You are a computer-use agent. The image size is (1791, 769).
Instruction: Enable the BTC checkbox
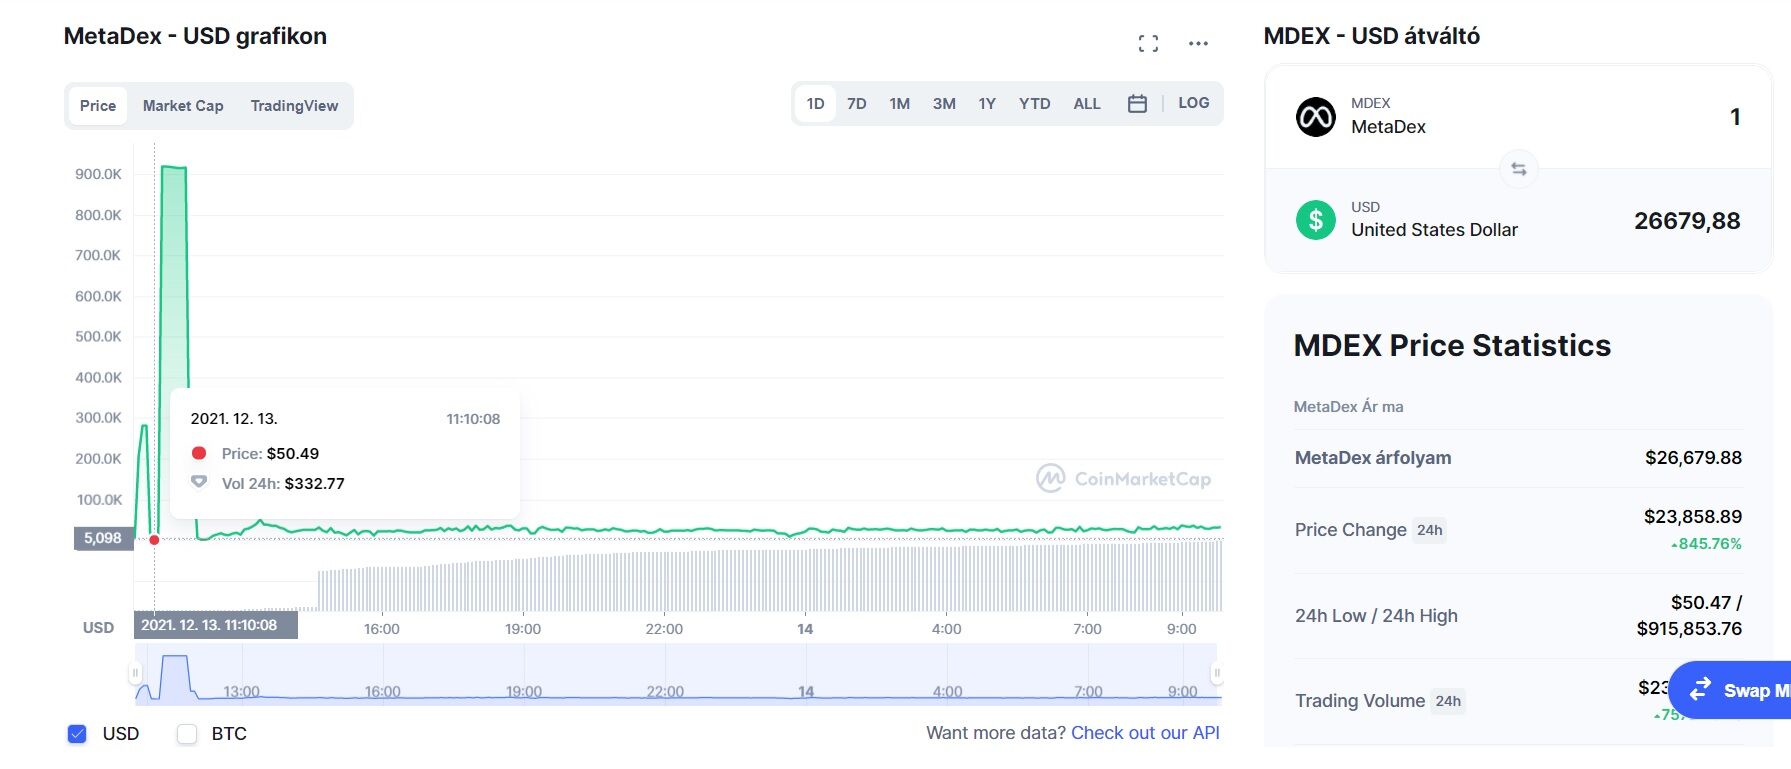pyautogui.click(x=187, y=734)
